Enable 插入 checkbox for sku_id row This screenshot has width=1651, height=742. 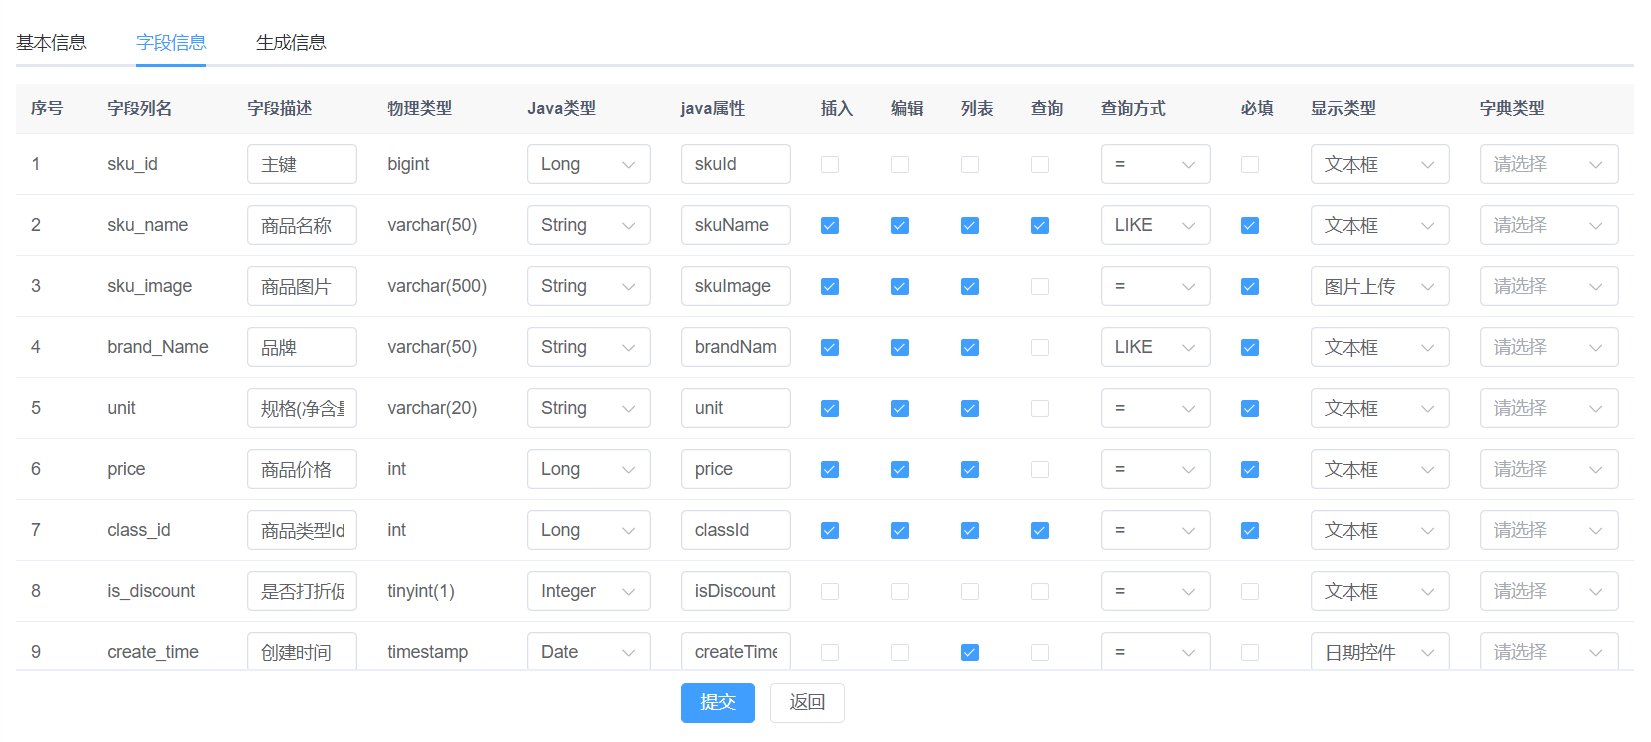(830, 165)
